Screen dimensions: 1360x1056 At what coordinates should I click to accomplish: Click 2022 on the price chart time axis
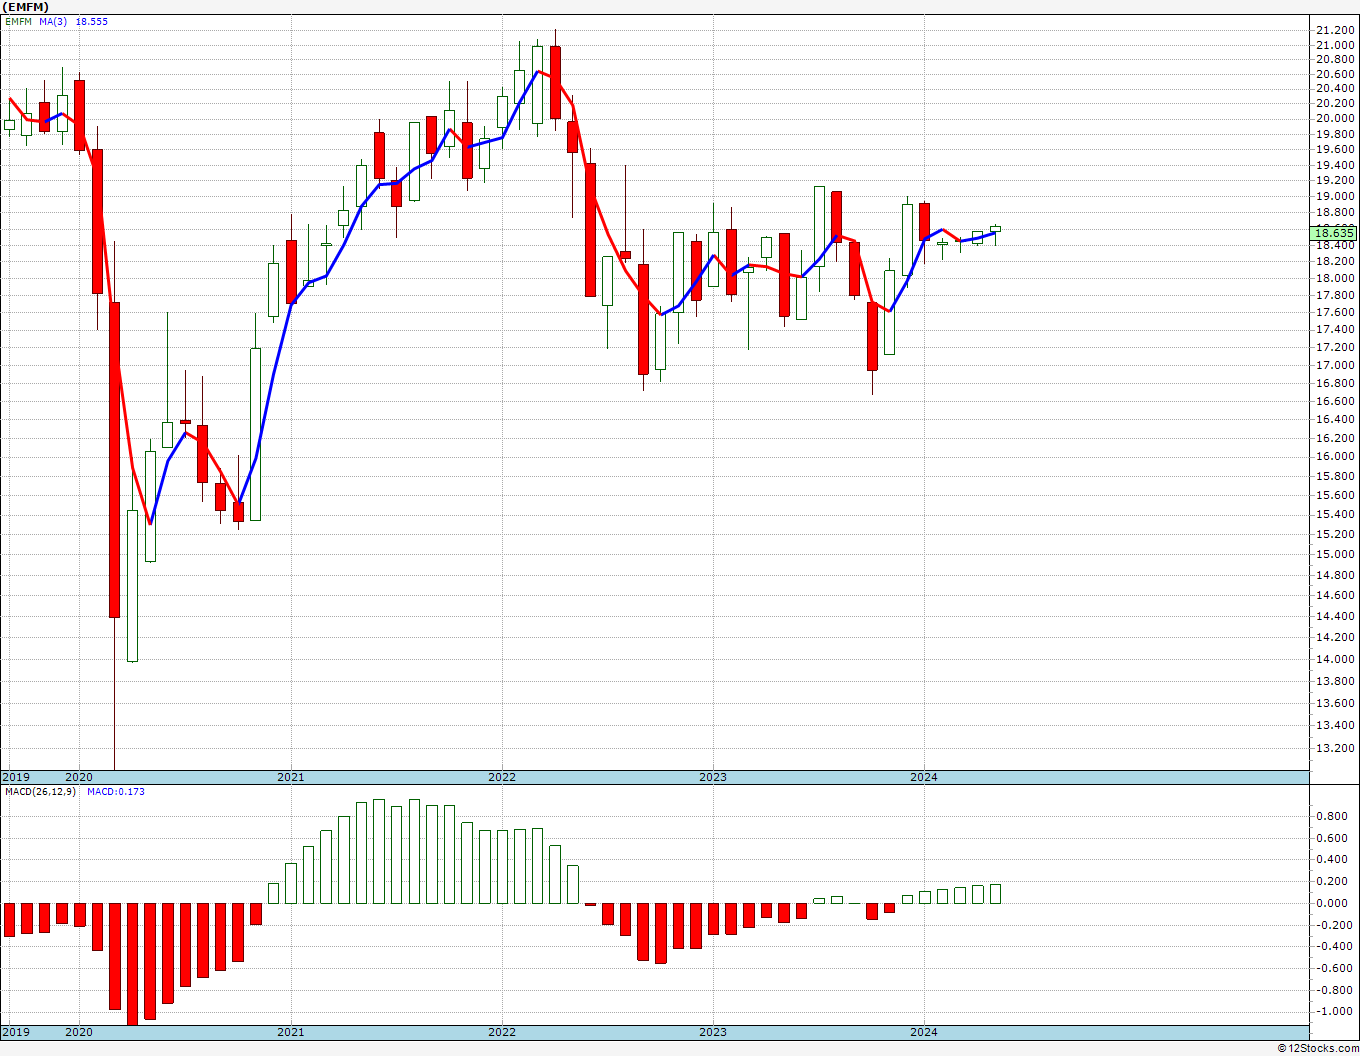click(x=502, y=777)
